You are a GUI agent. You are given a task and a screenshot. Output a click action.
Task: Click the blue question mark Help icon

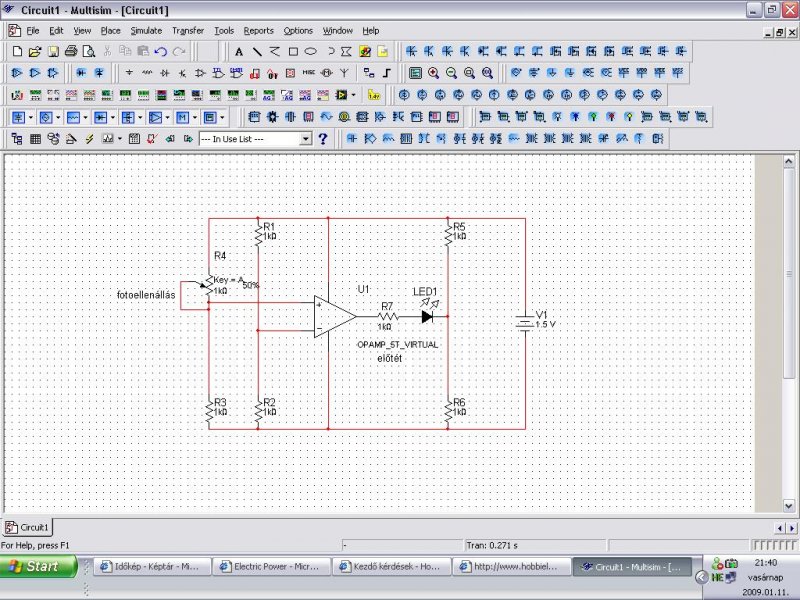322,138
